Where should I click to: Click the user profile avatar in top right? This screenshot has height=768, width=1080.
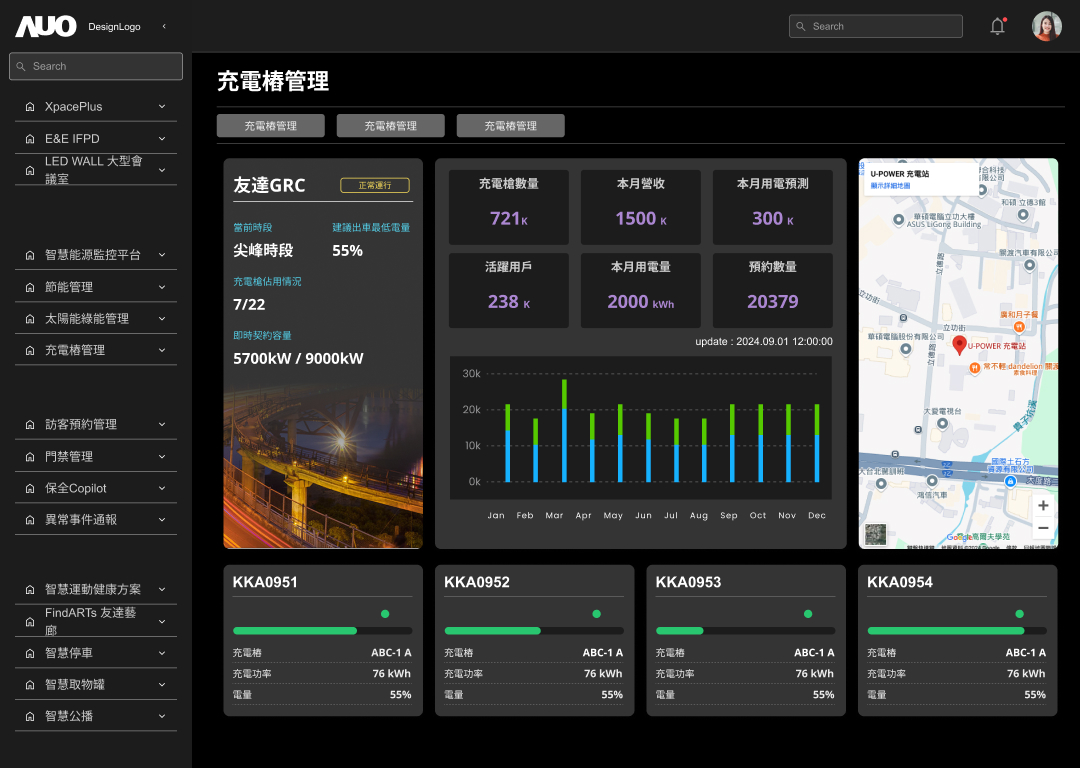coord(1046,25)
